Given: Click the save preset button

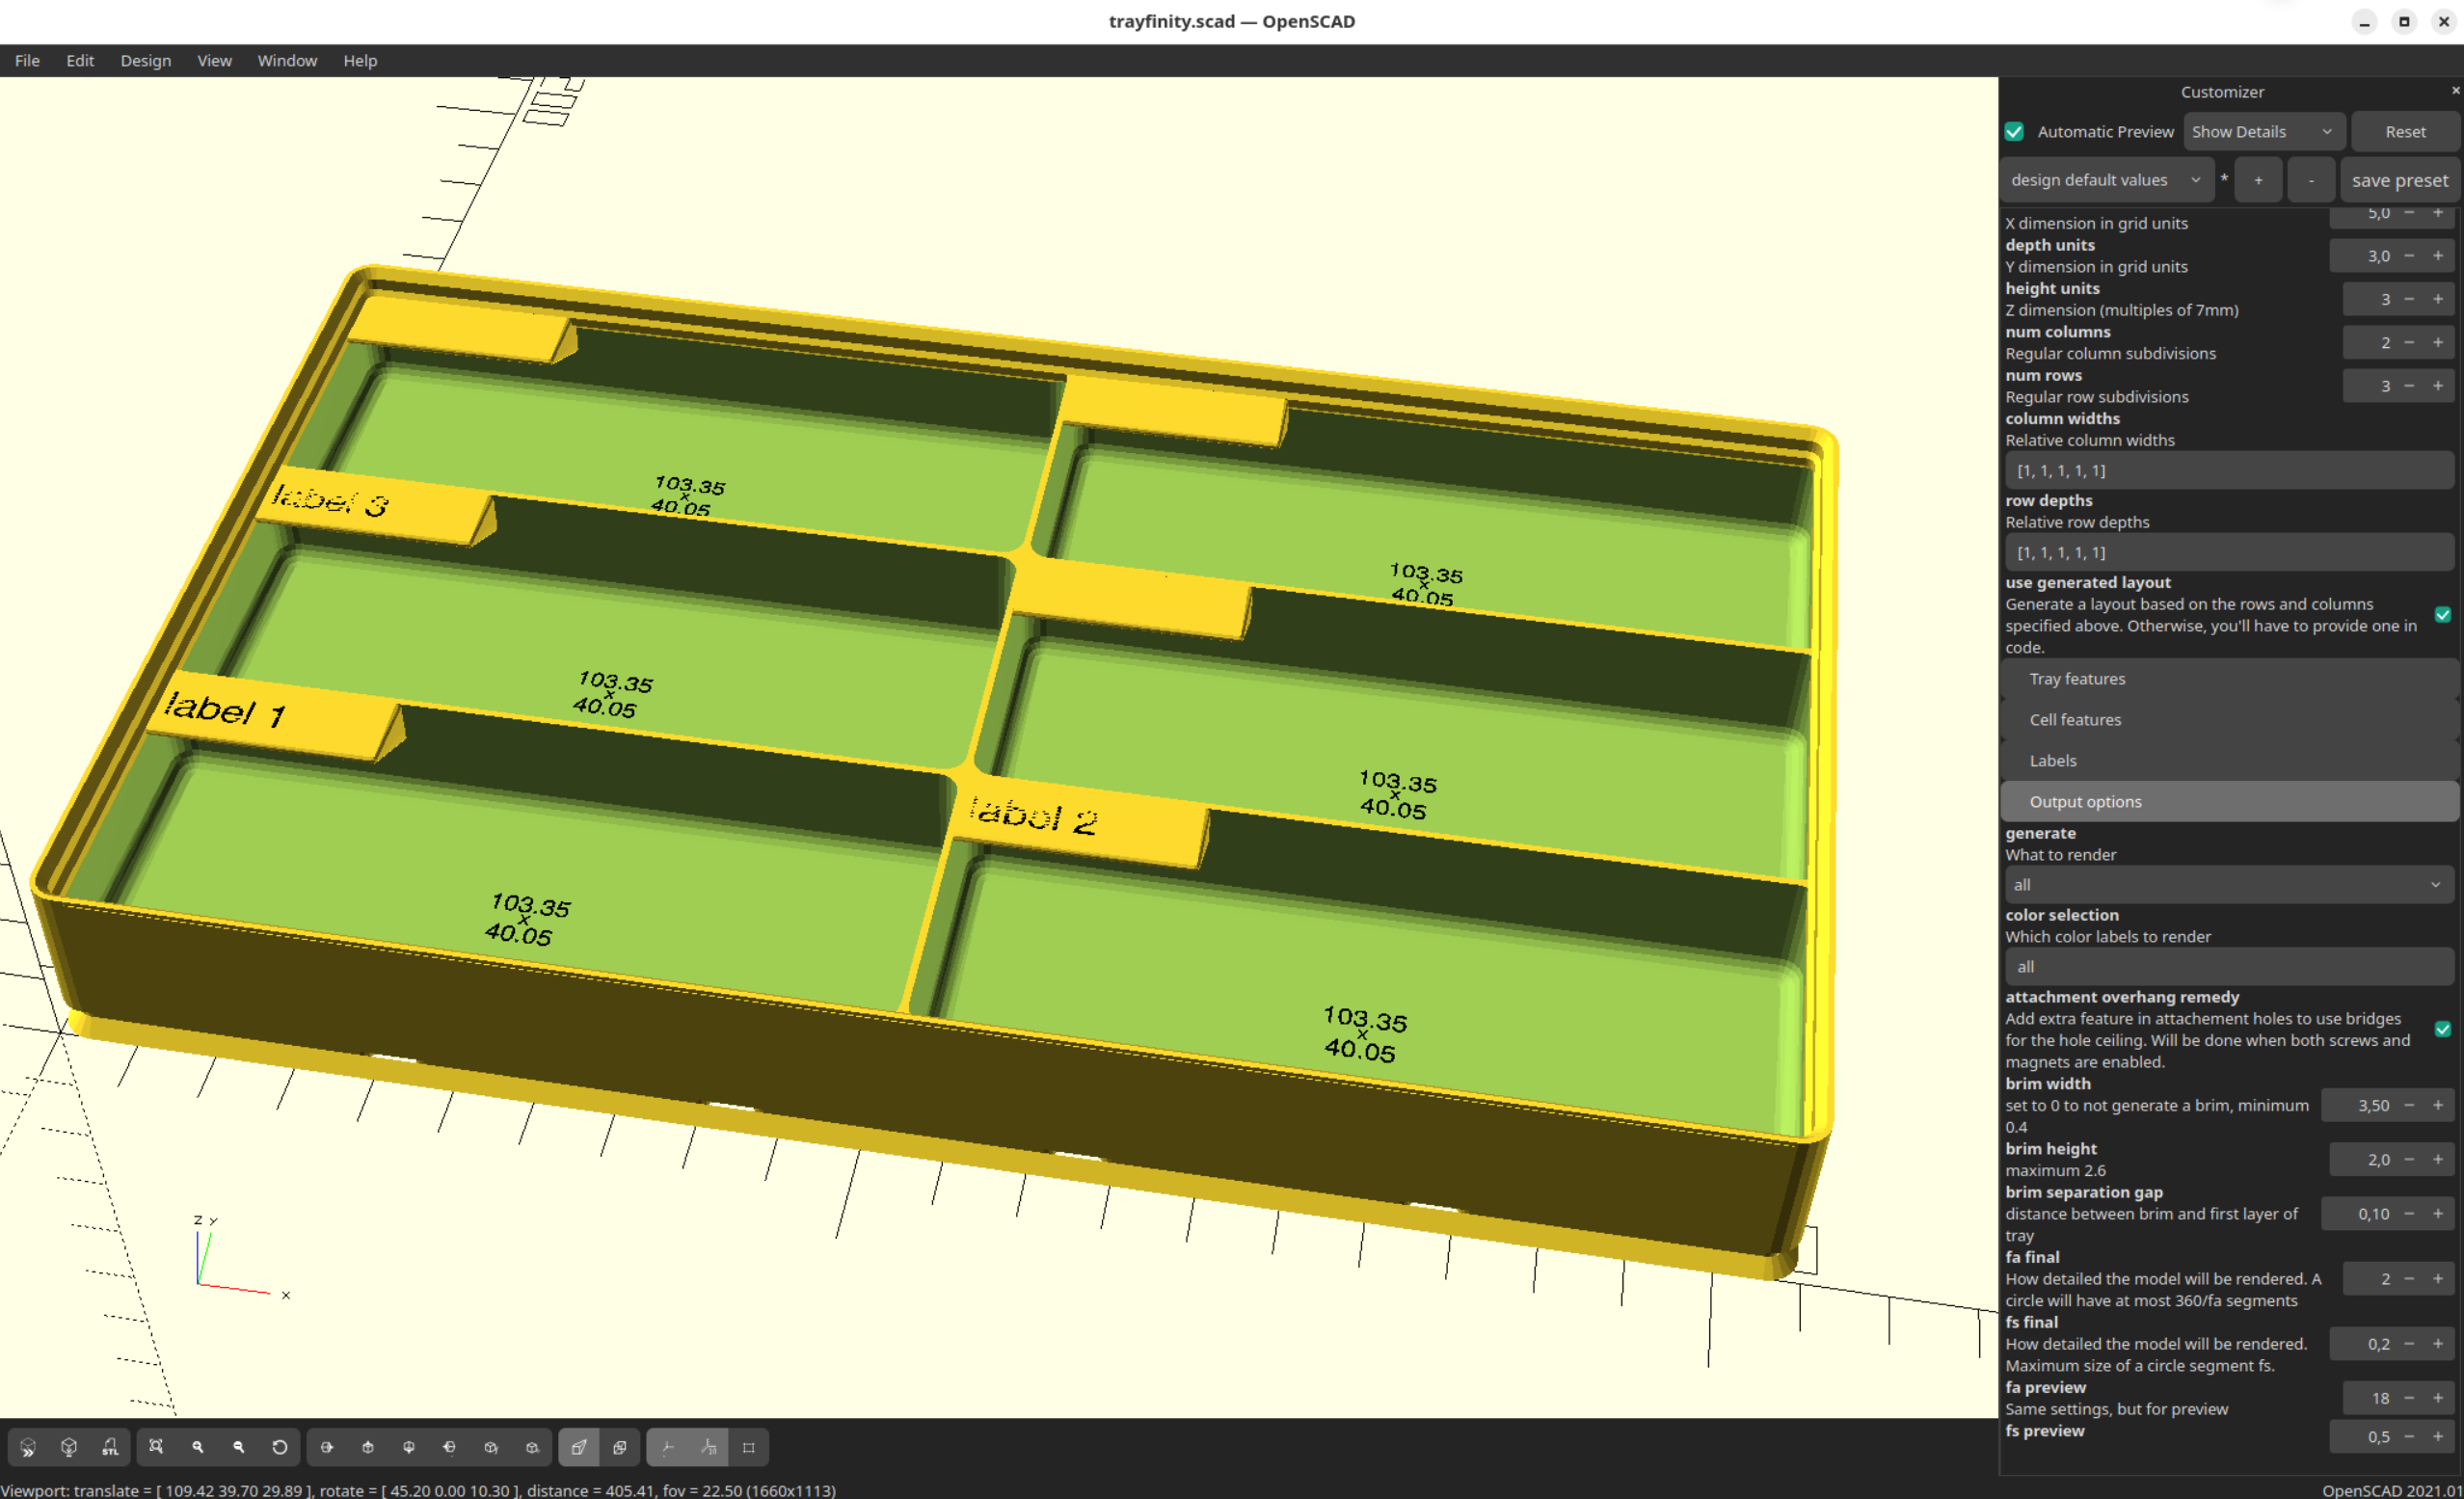Looking at the screenshot, I should tap(2399, 180).
